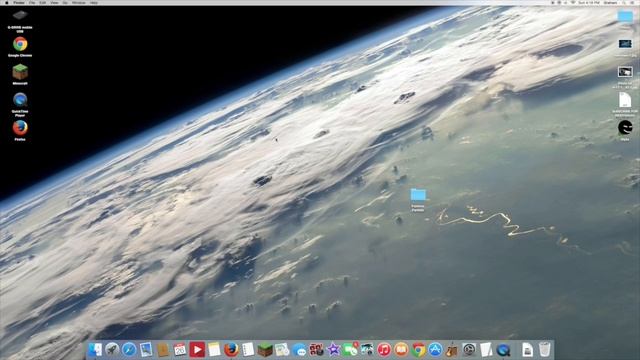Open the Apple menu
This screenshot has height=360, width=640.
tap(7, 2)
